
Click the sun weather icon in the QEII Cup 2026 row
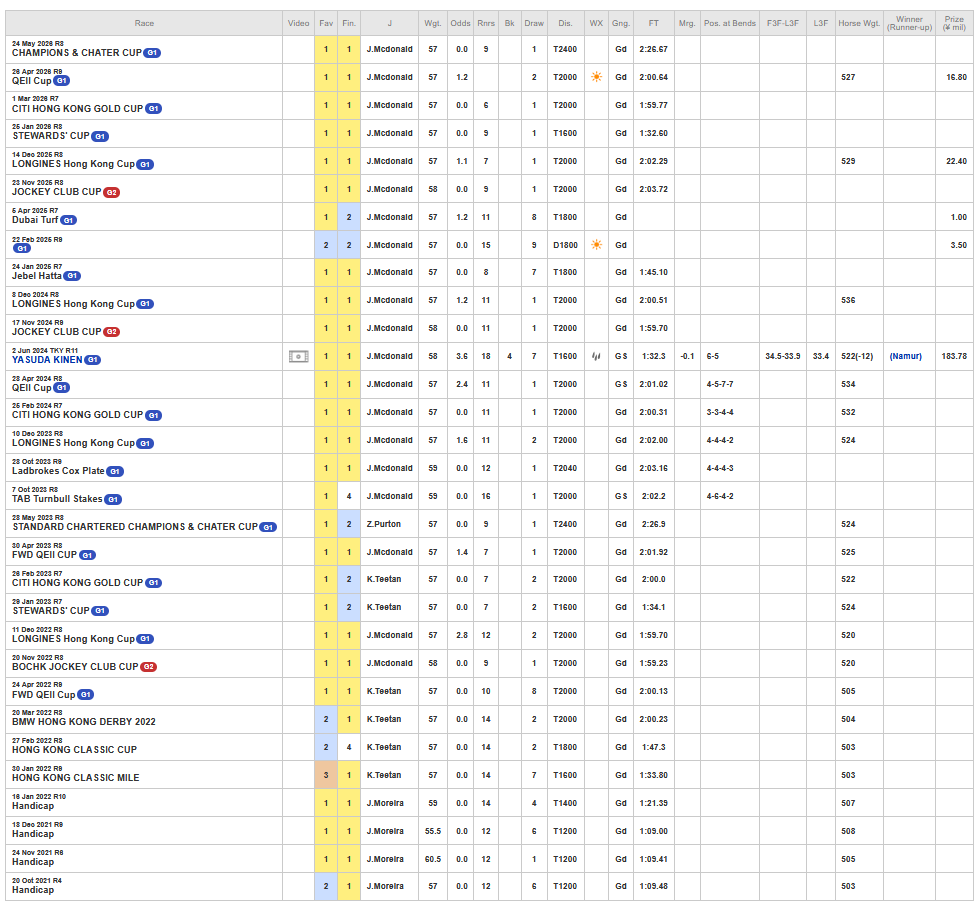tap(596, 77)
